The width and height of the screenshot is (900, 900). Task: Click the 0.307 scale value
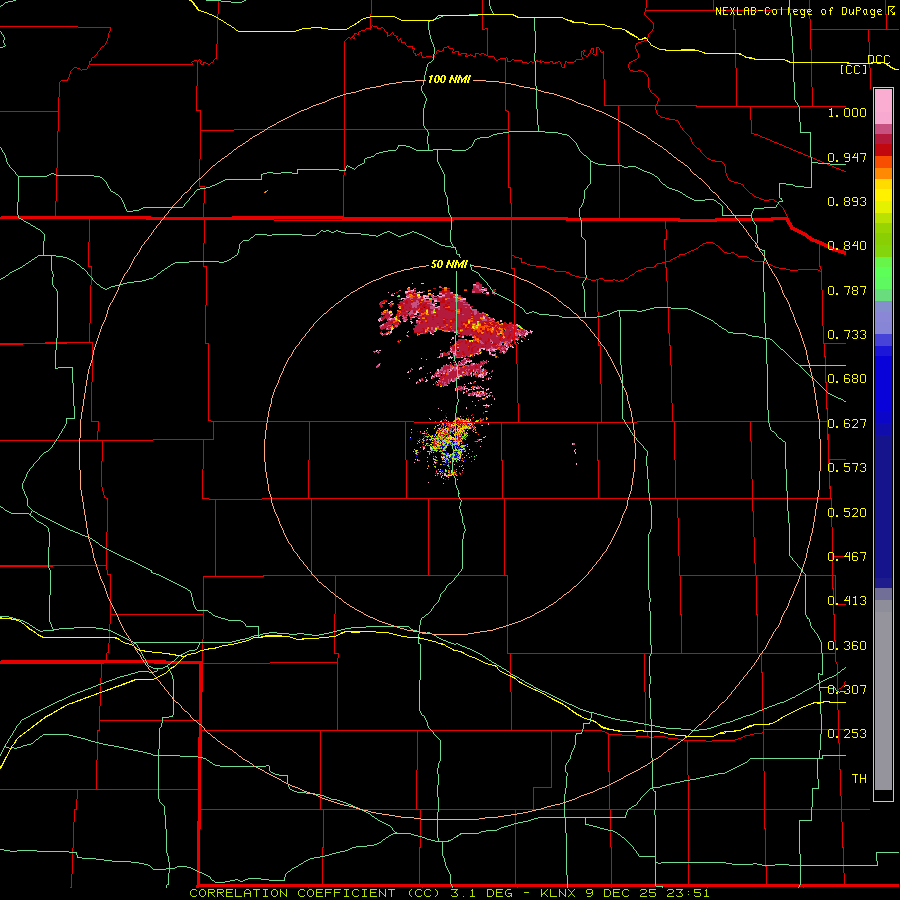coord(847,690)
